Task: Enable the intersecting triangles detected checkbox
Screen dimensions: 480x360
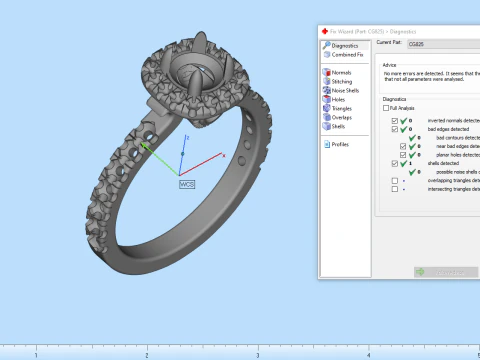Action: [395, 189]
